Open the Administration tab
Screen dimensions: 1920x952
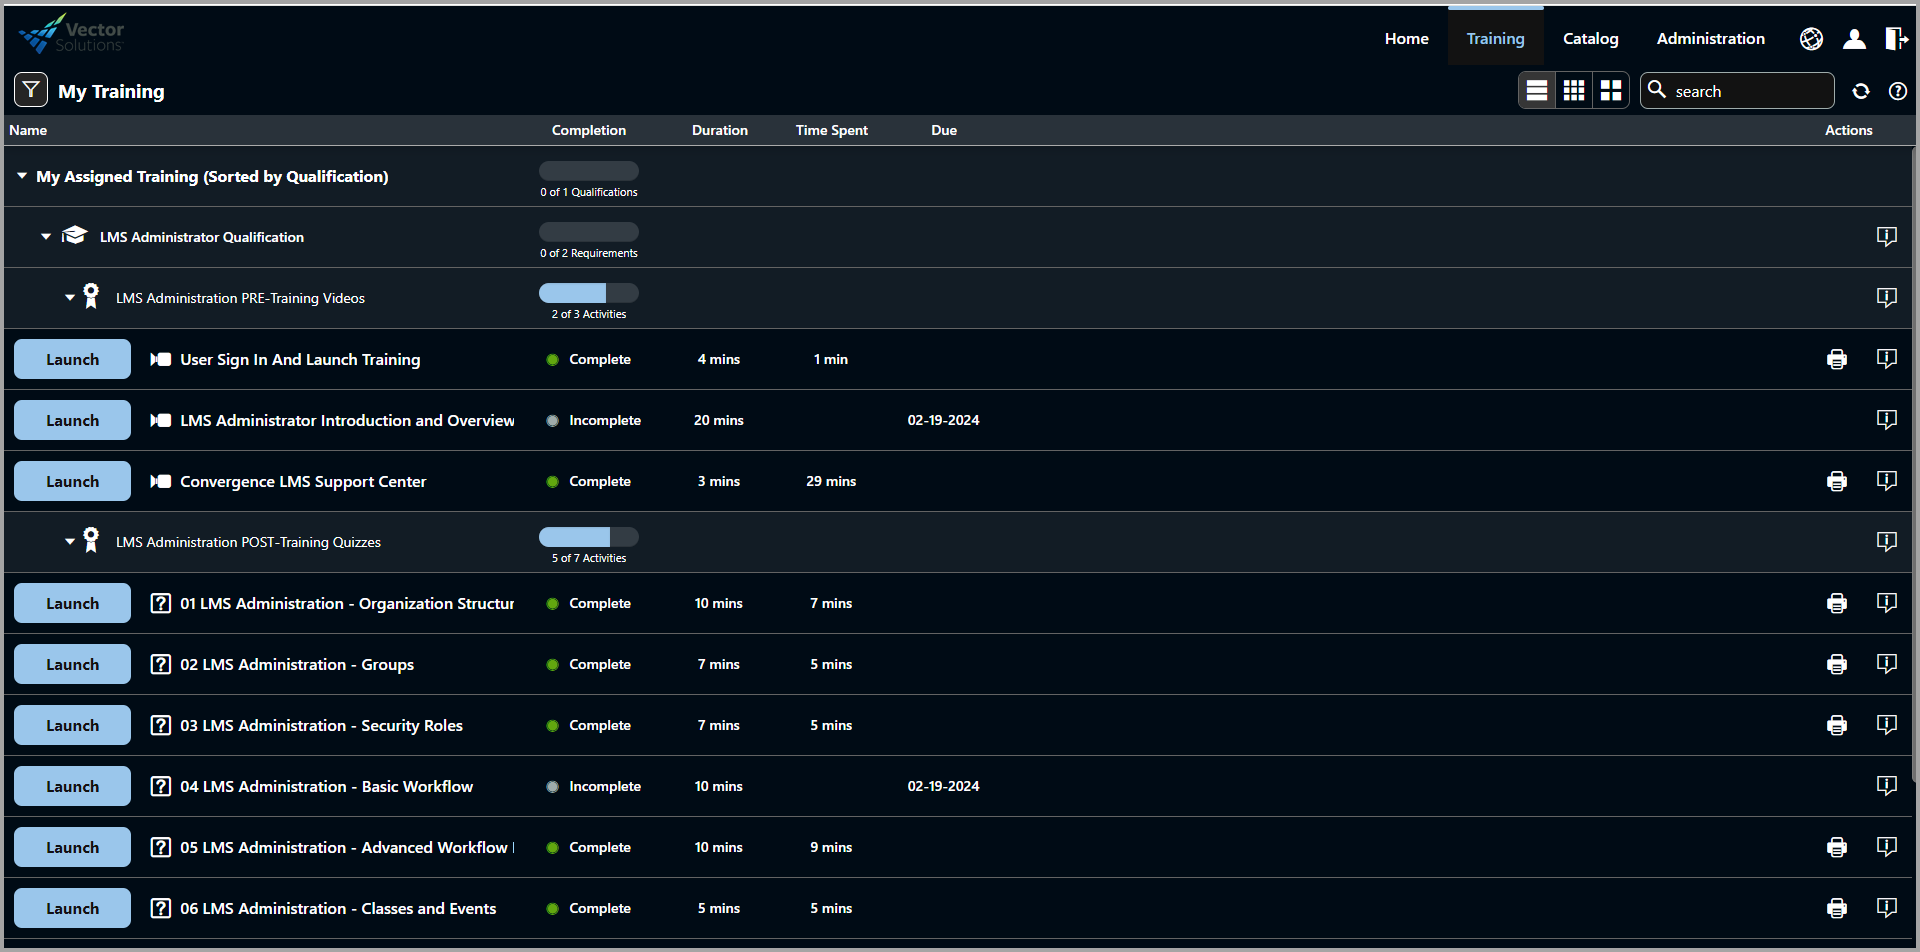click(1710, 39)
